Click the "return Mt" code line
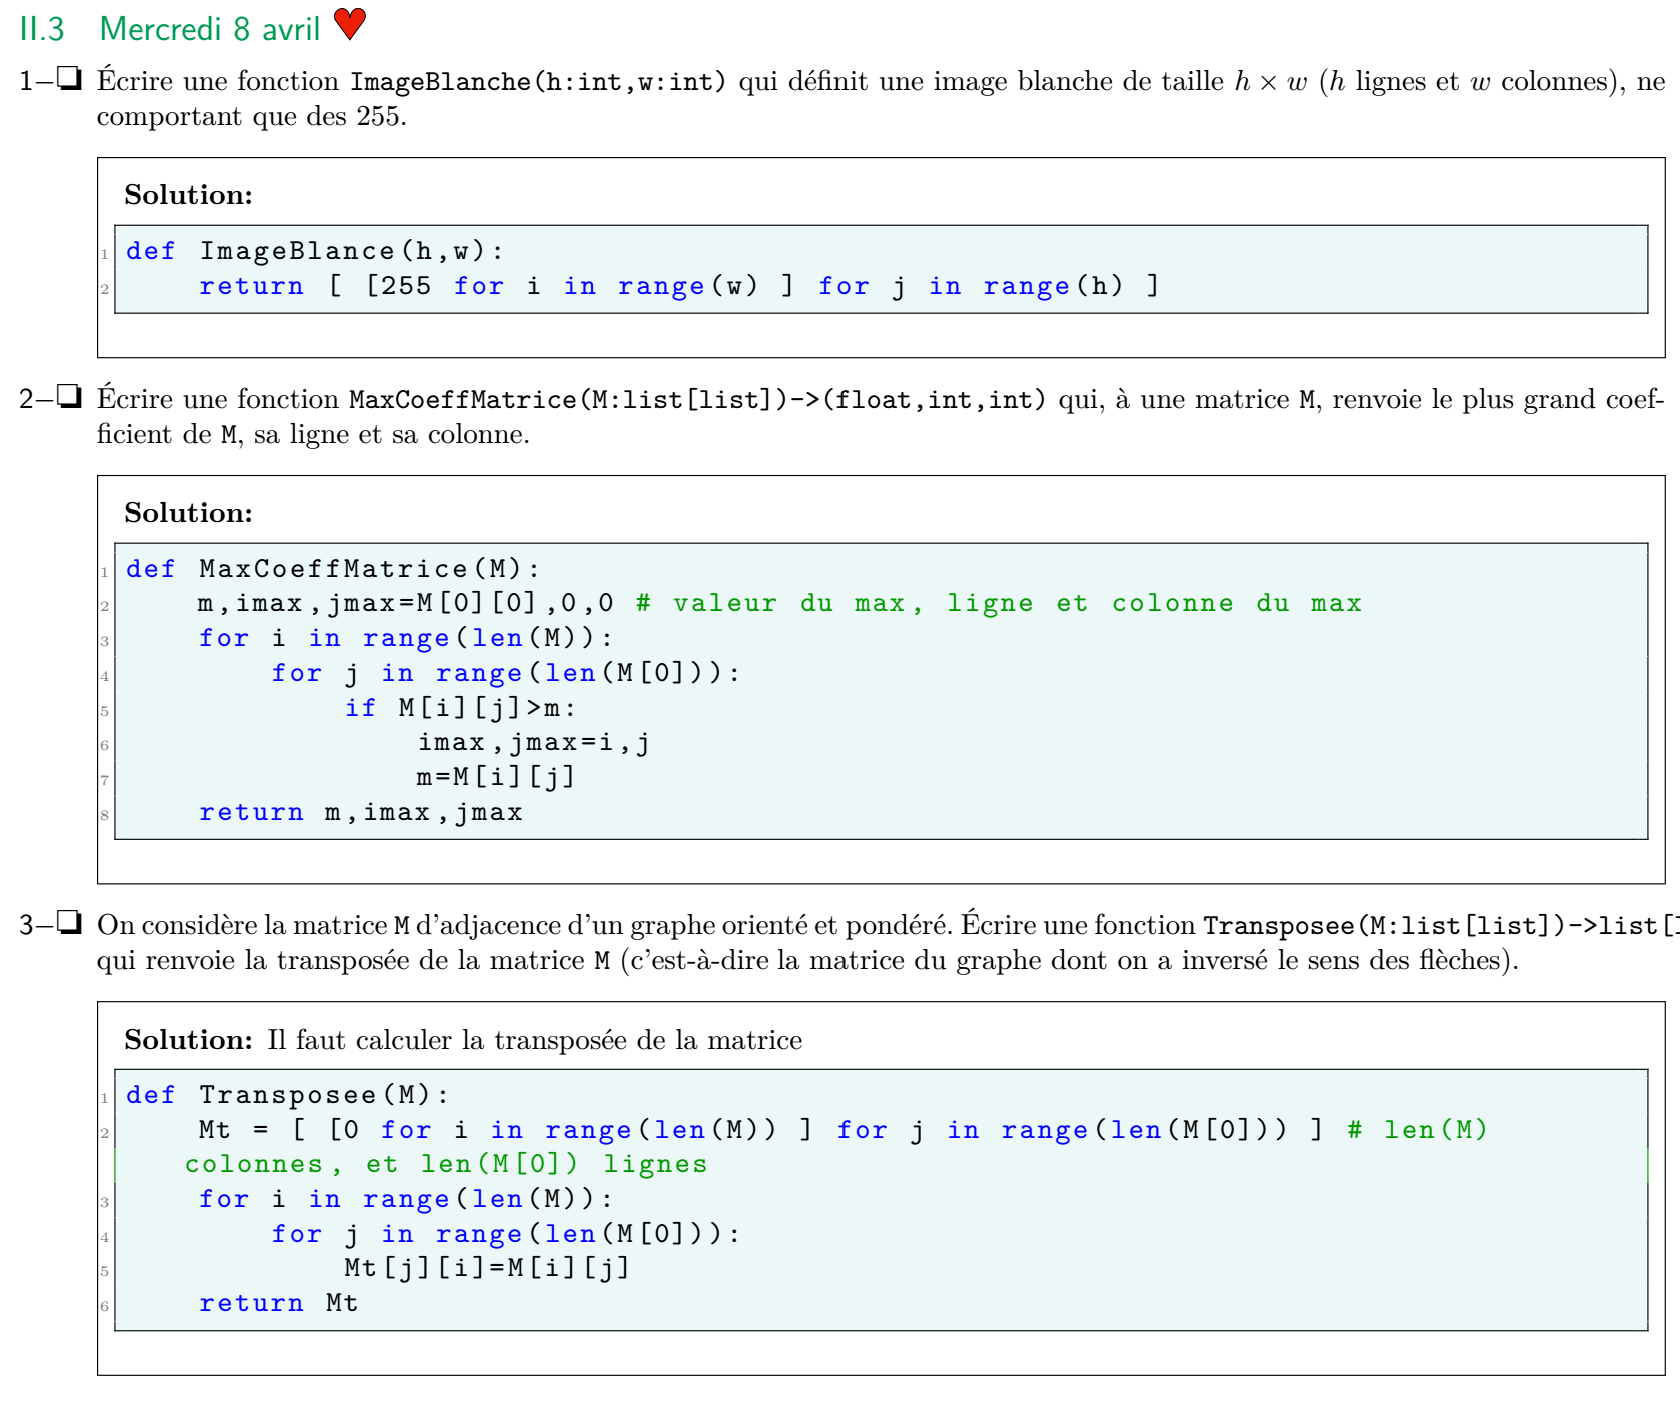The width and height of the screenshot is (1680, 1404). [x=278, y=1303]
